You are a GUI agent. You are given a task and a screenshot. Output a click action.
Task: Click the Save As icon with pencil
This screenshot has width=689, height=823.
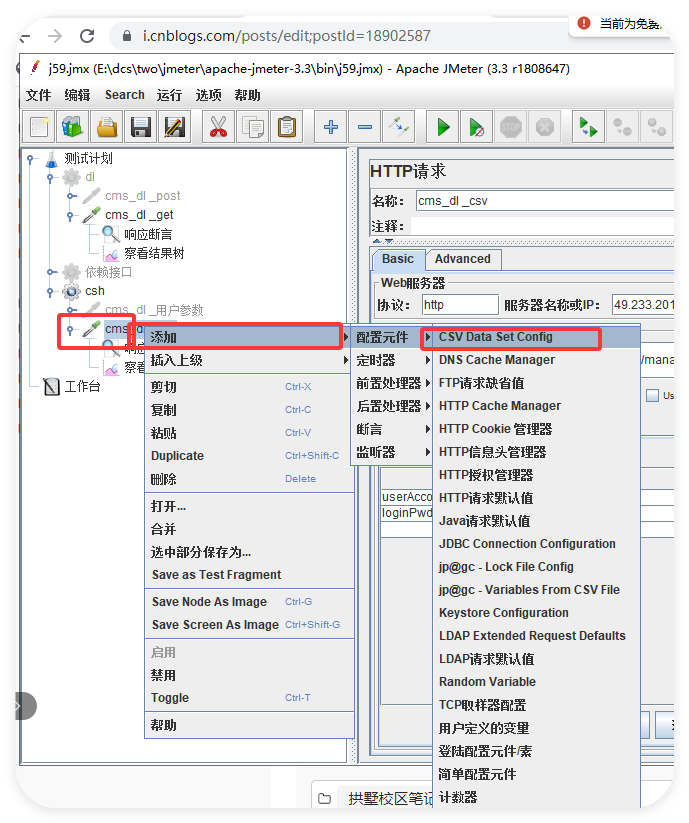tap(174, 127)
